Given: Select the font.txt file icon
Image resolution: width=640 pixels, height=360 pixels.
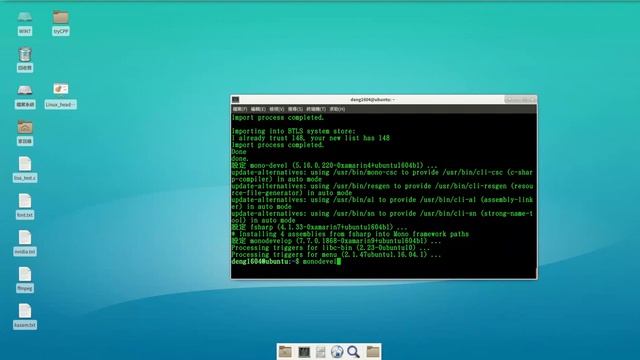Looking at the screenshot, I should coord(25,206).
